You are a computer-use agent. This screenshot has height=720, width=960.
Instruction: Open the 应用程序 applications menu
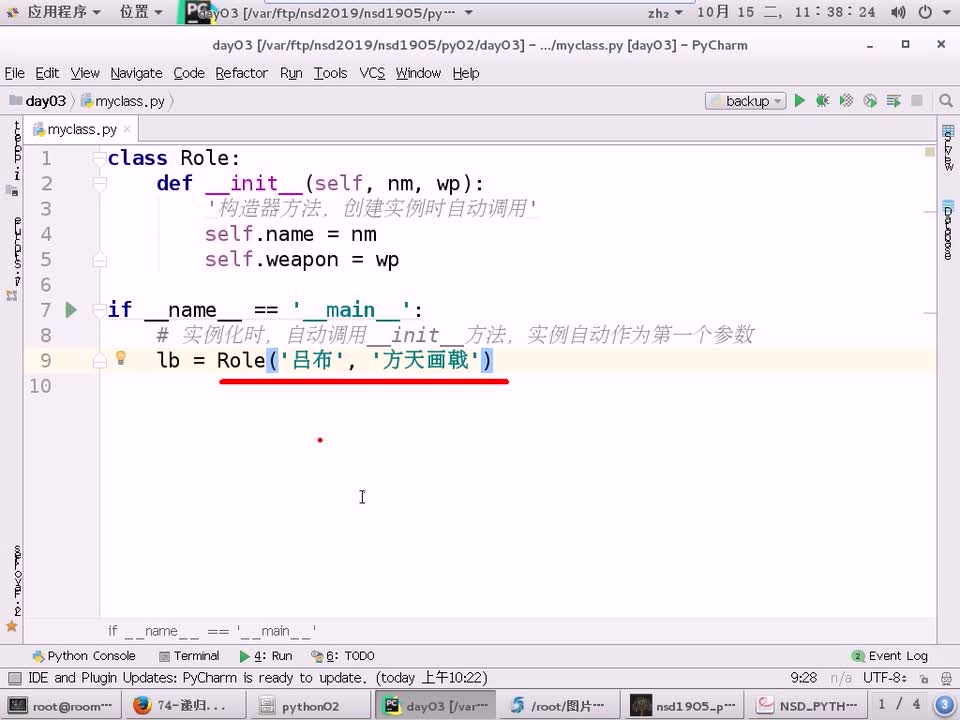pos(64,12)
